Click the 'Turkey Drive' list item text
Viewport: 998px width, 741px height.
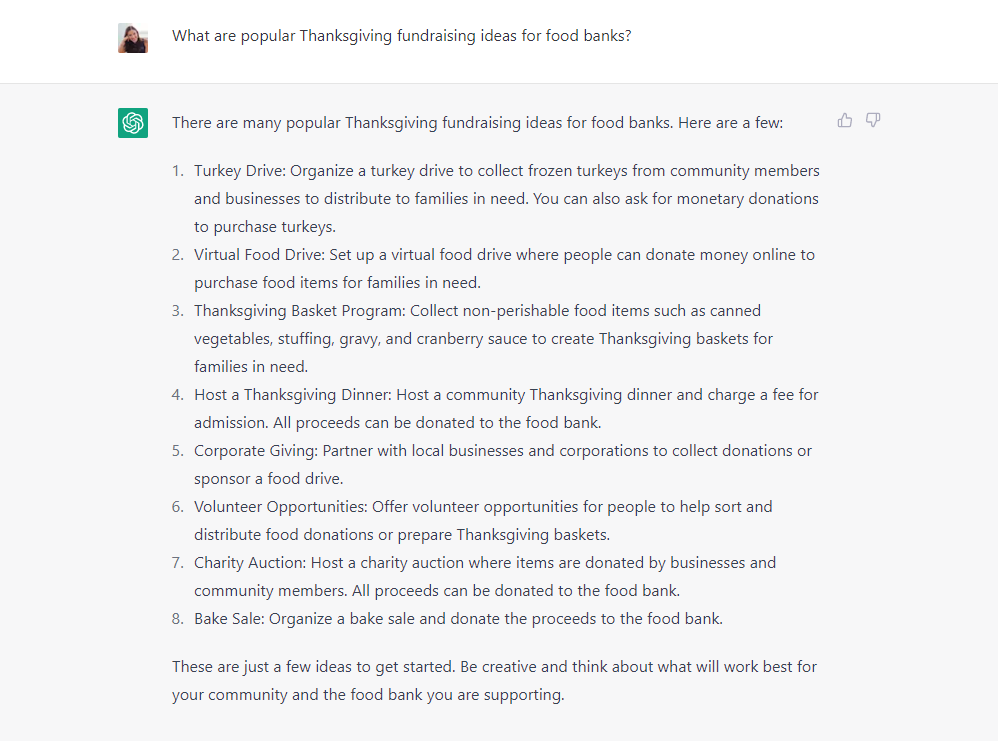point(507,199)
